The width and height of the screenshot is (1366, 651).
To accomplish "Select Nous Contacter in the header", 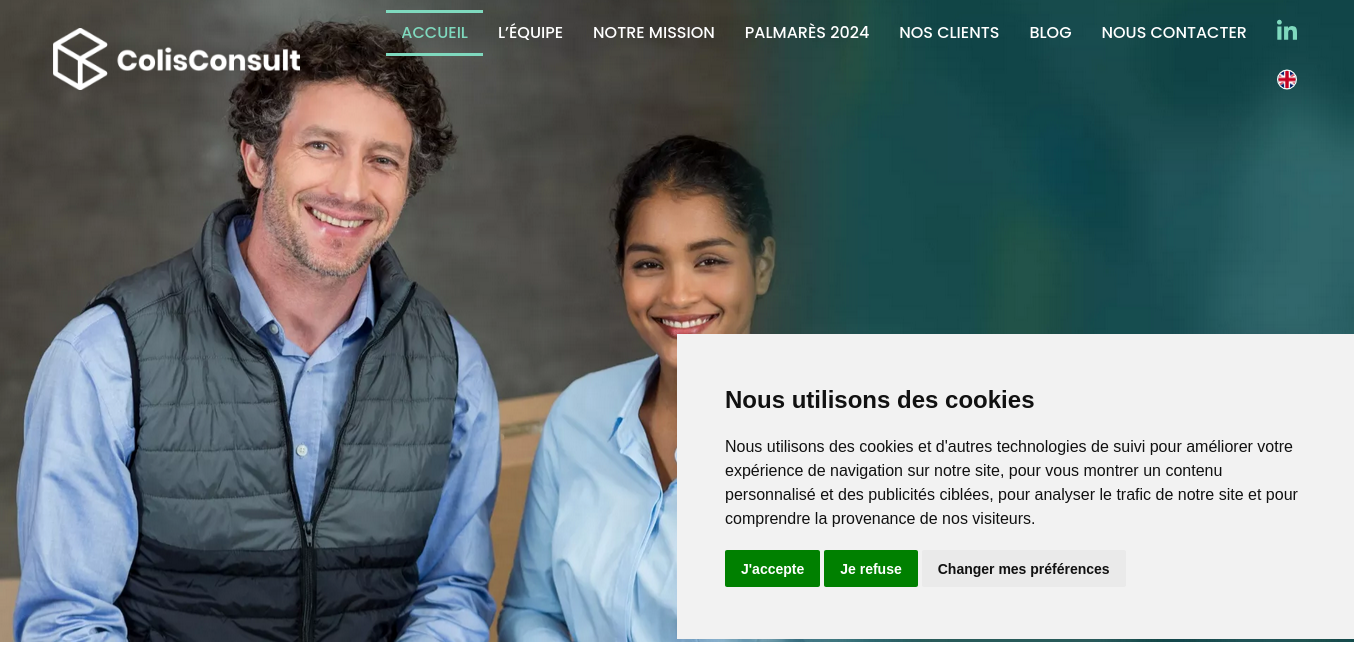I will 1174,32.
